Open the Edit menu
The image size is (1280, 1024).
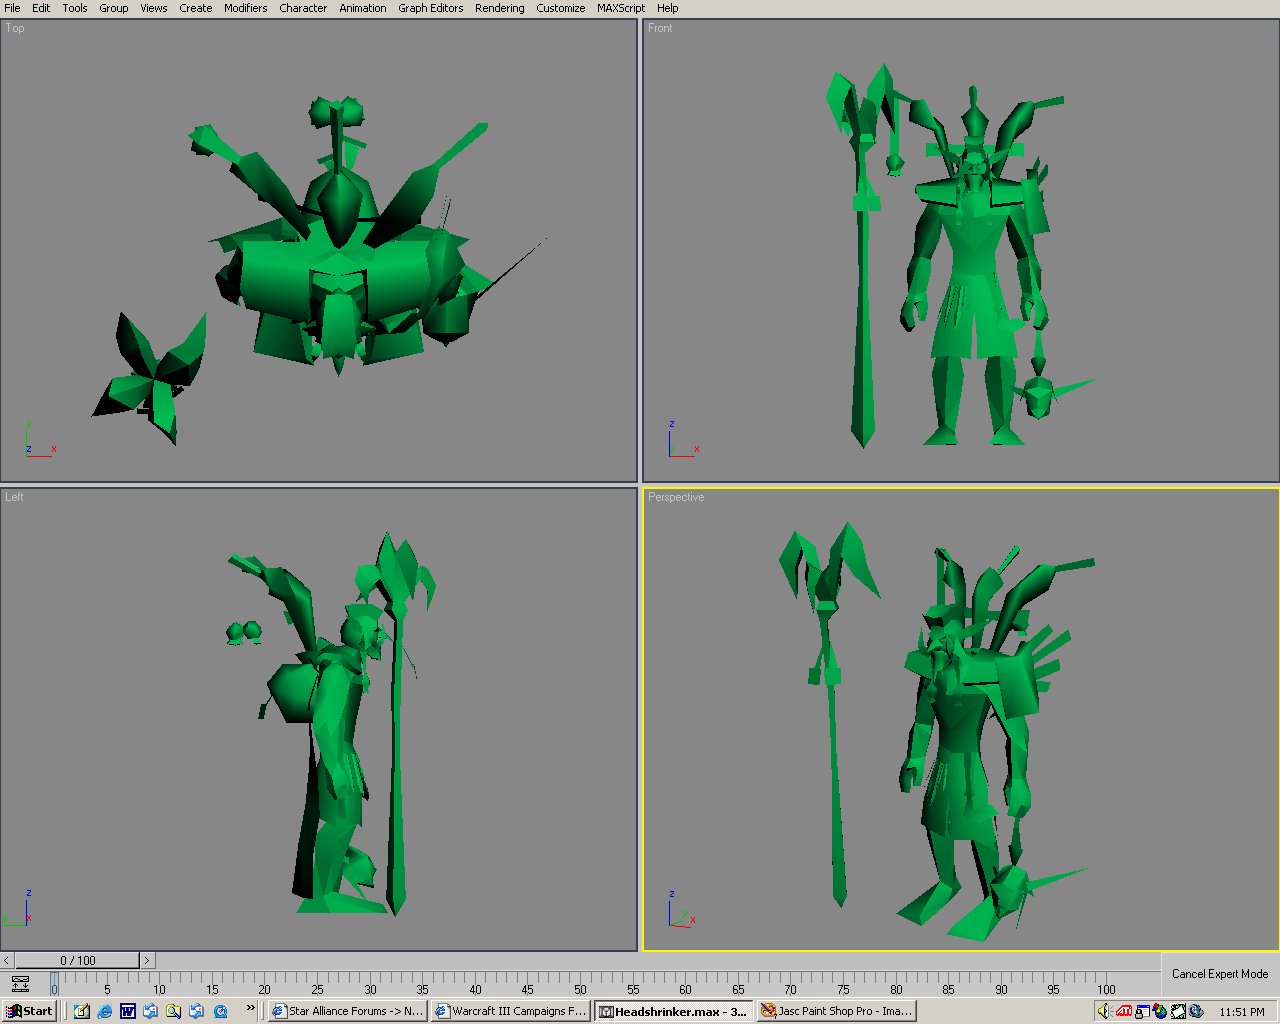[41, 8]
